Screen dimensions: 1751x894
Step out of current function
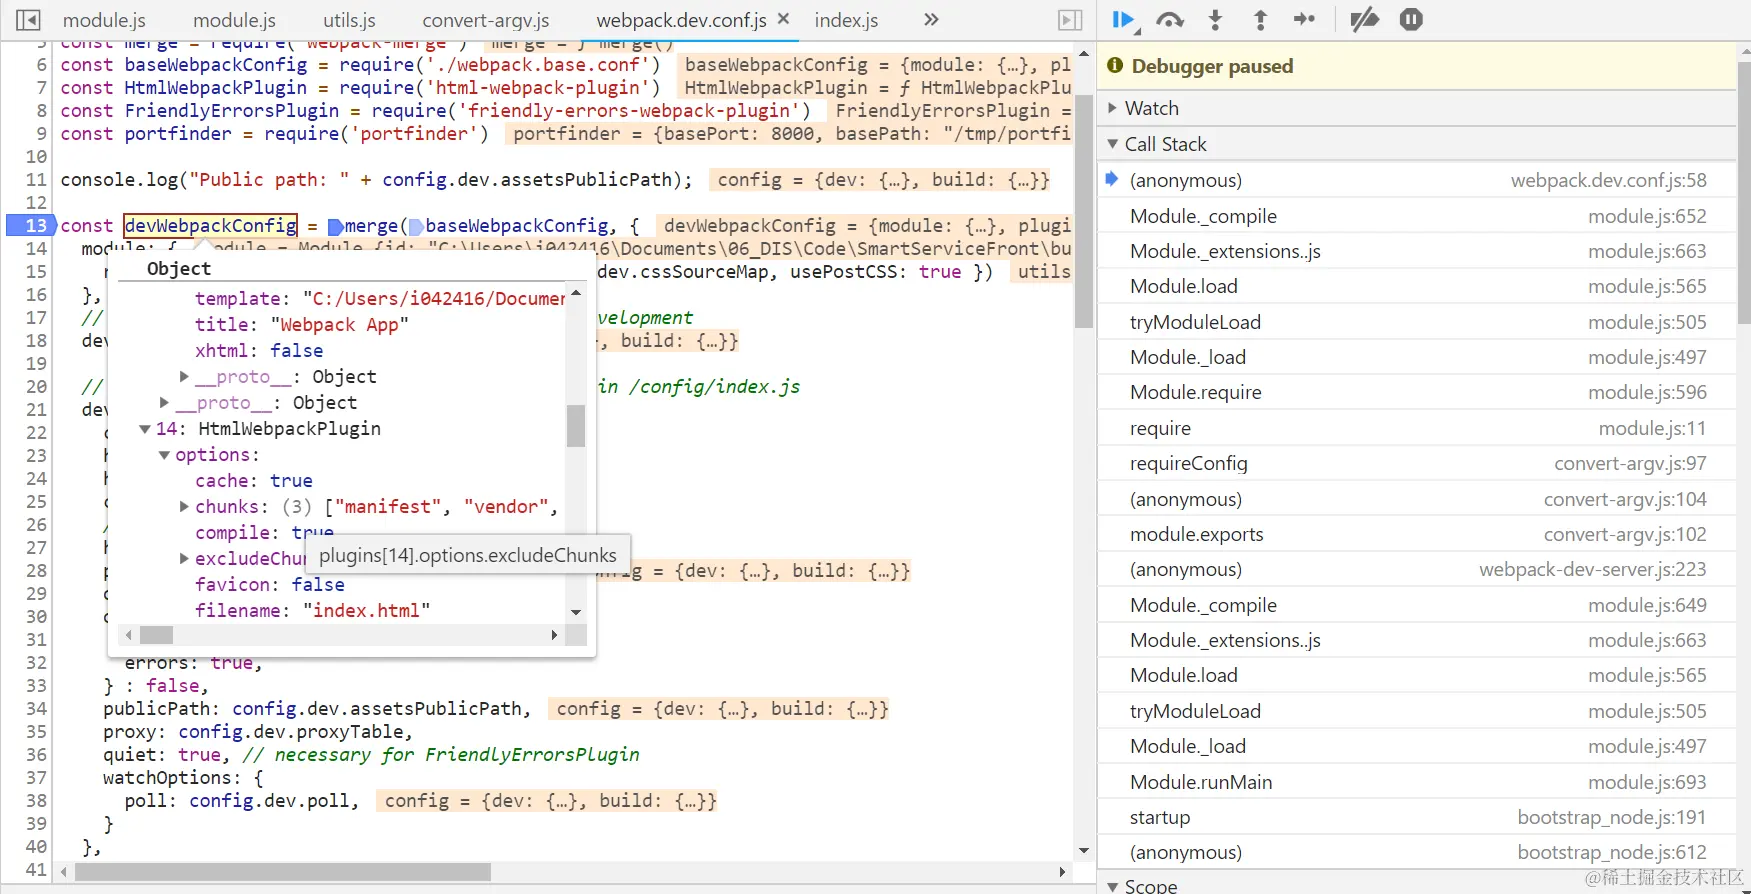[1260, 20]
